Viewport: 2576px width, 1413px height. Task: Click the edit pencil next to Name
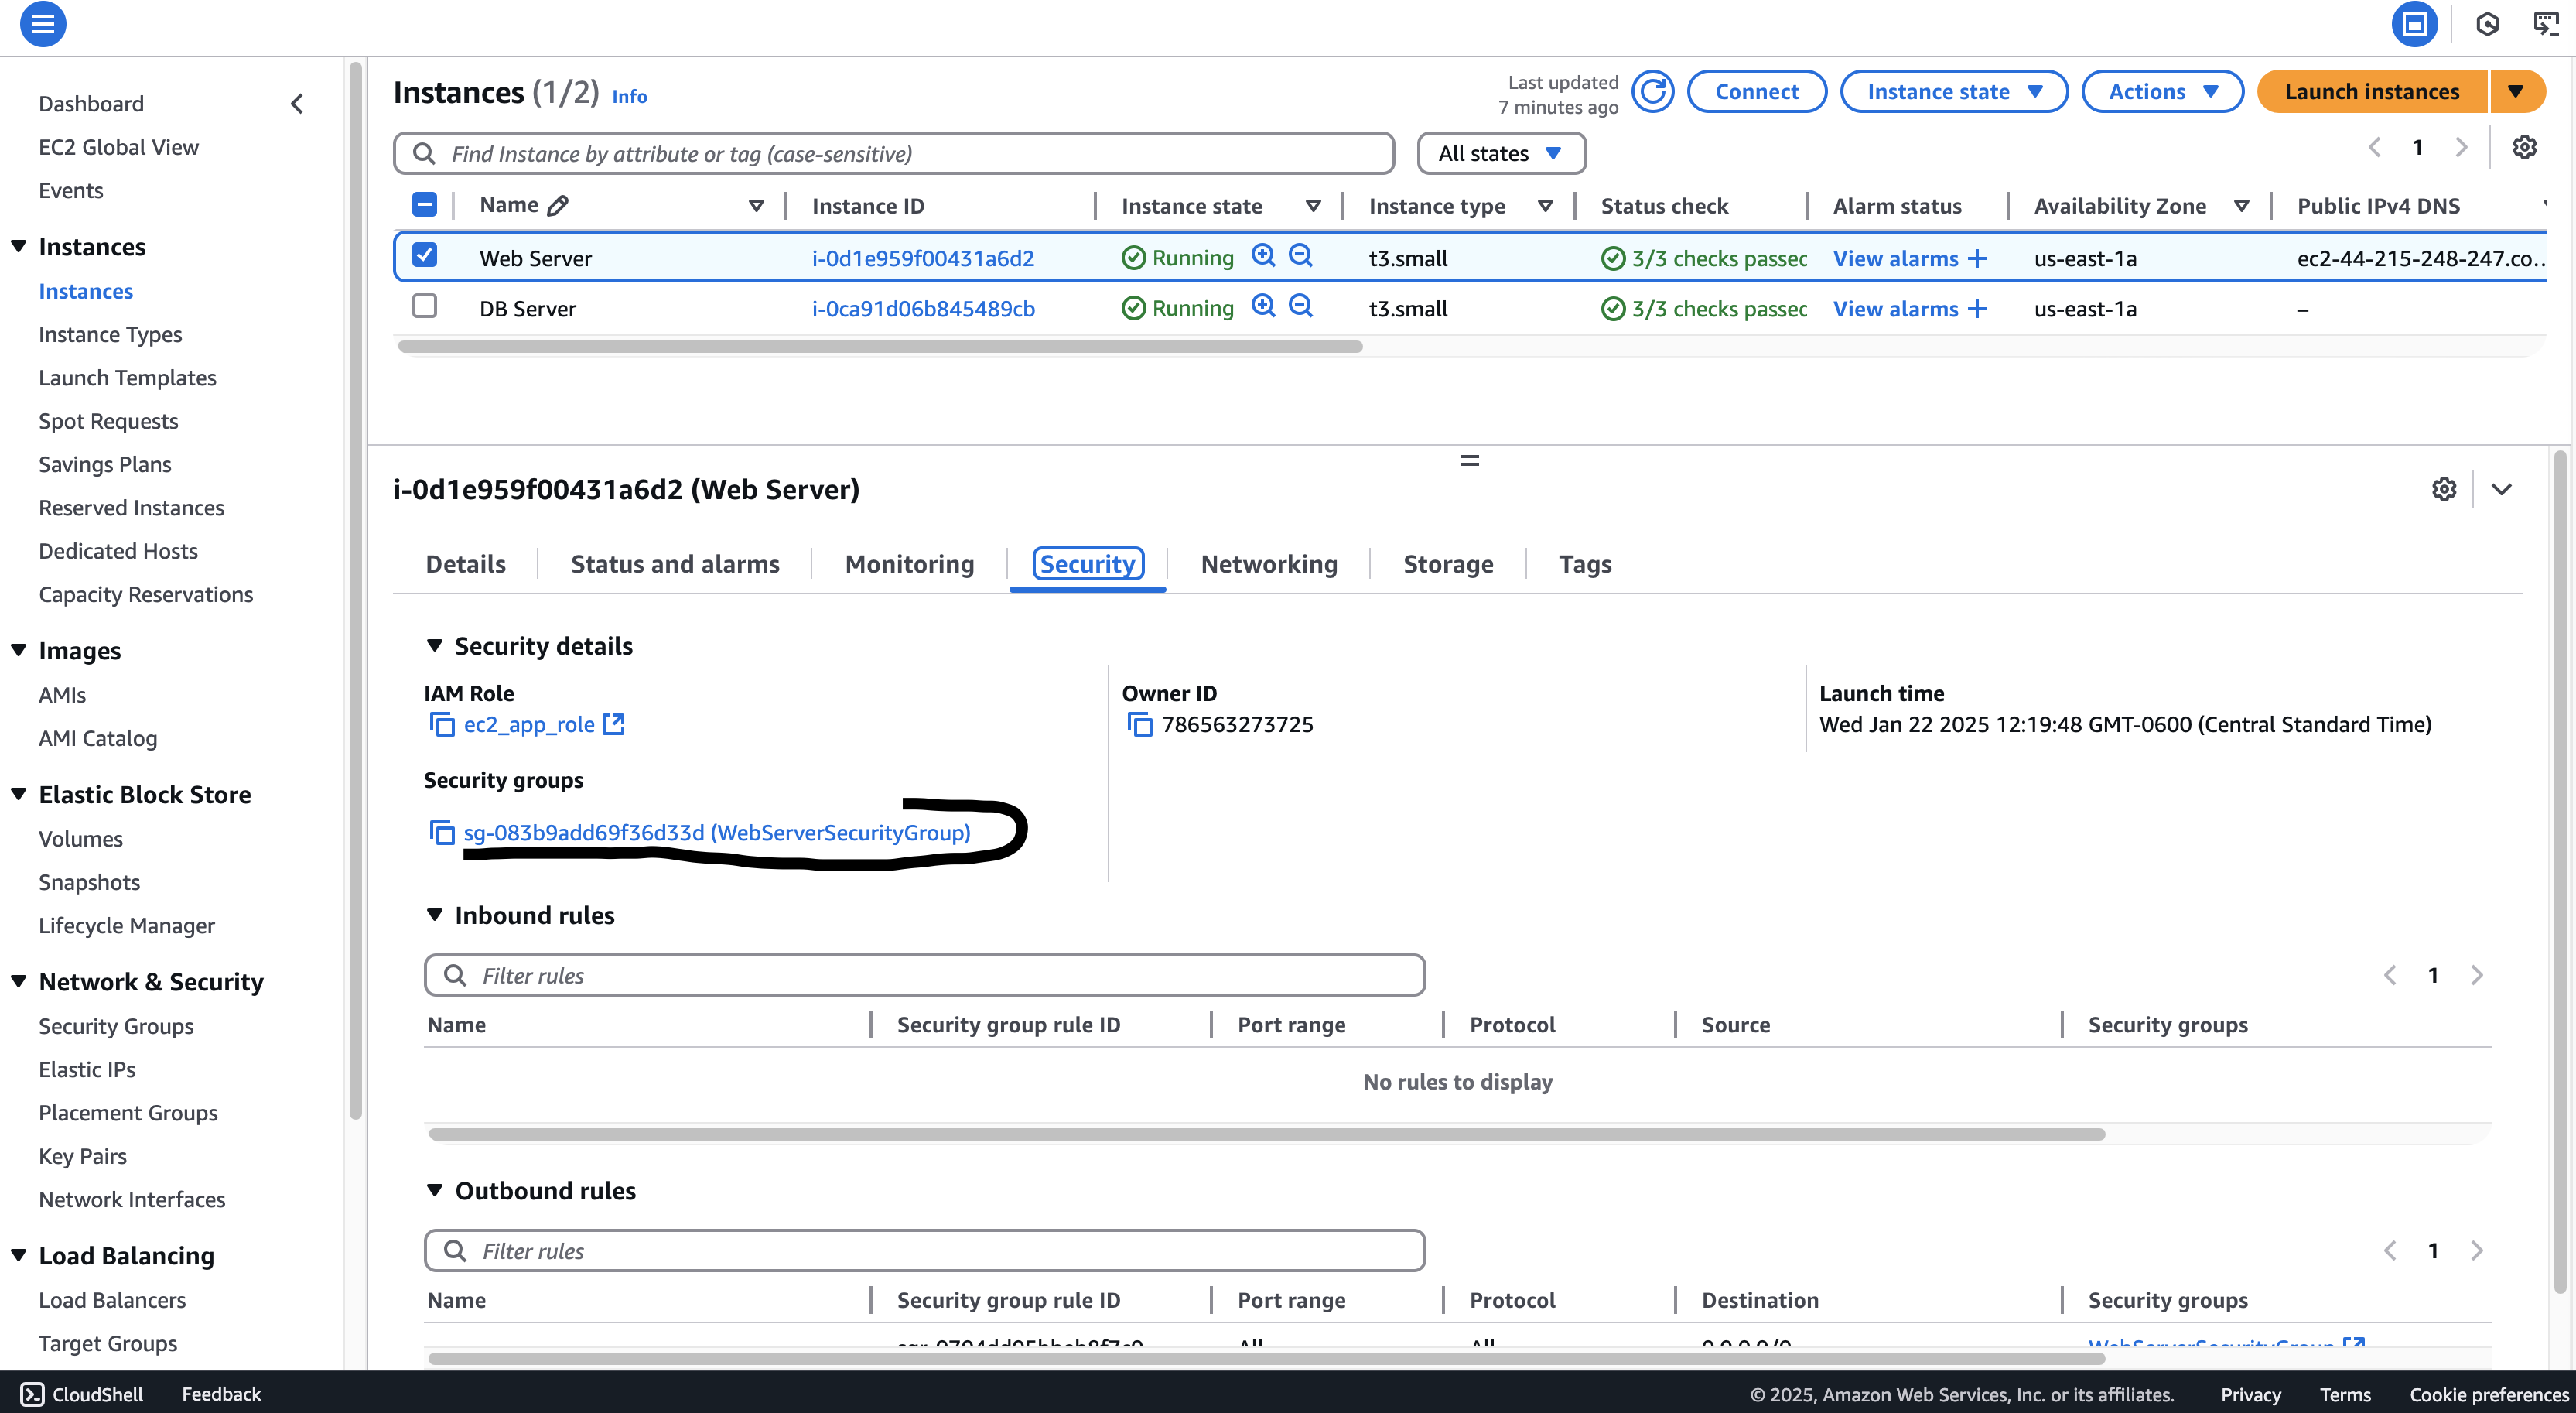558,206
